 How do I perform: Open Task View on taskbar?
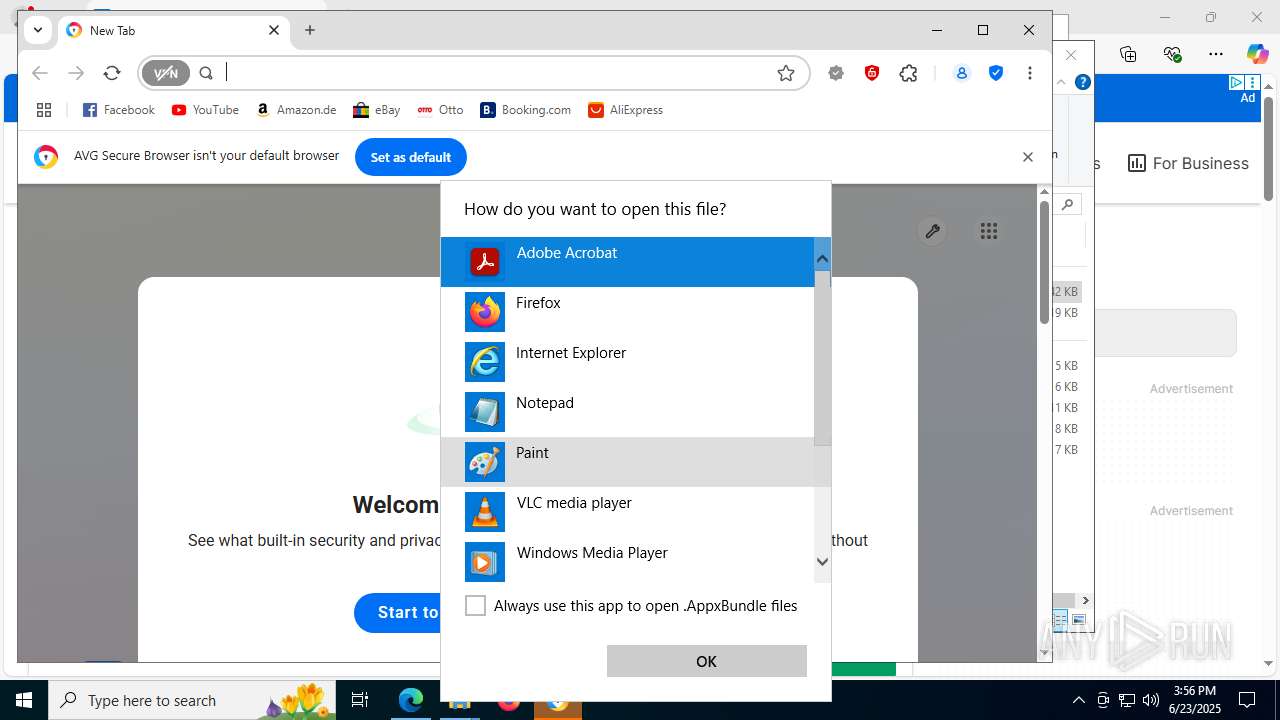(x=360, y=700)
